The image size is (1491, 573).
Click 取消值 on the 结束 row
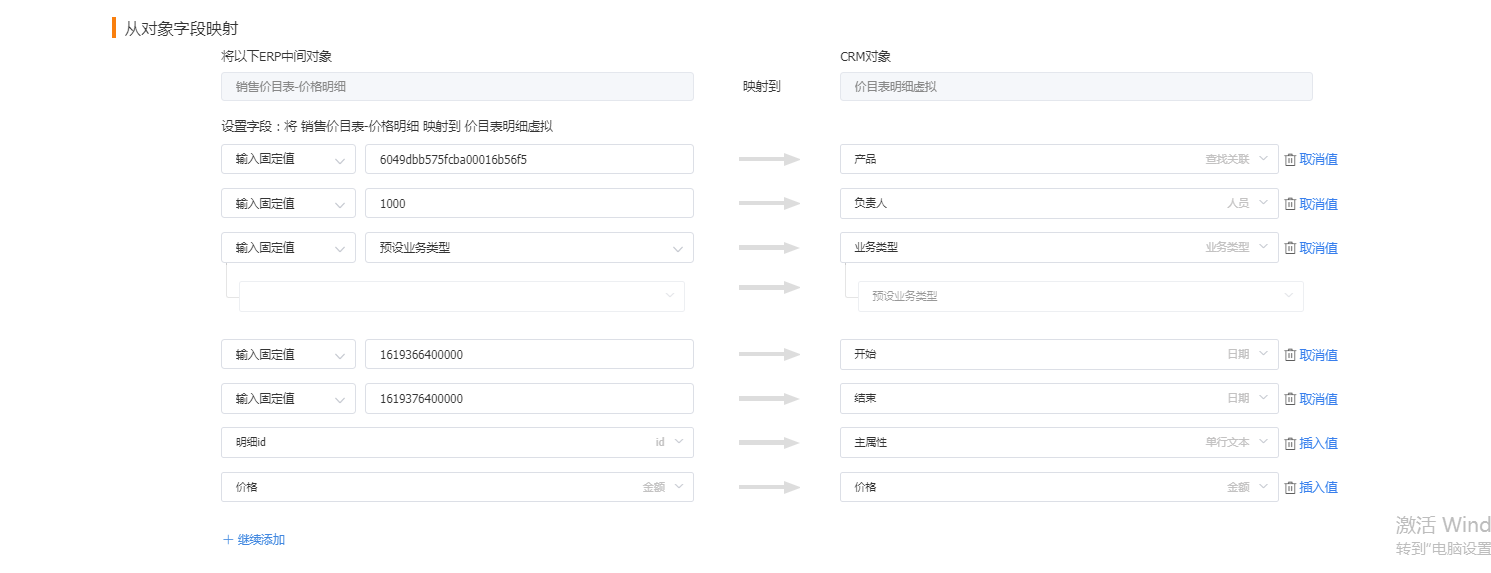[1318, 398]
